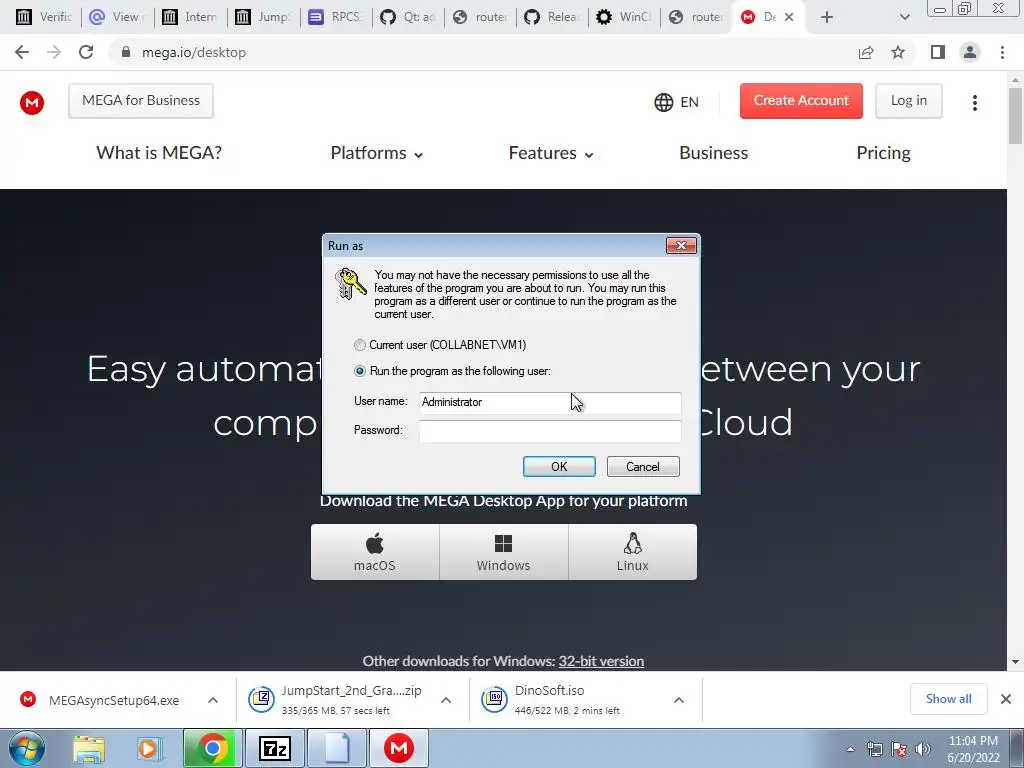Image resolution: width=1024 pixels, height=768 pixels.
Task: Open a new browser tab with plus icon
Action: coord(827,18)
